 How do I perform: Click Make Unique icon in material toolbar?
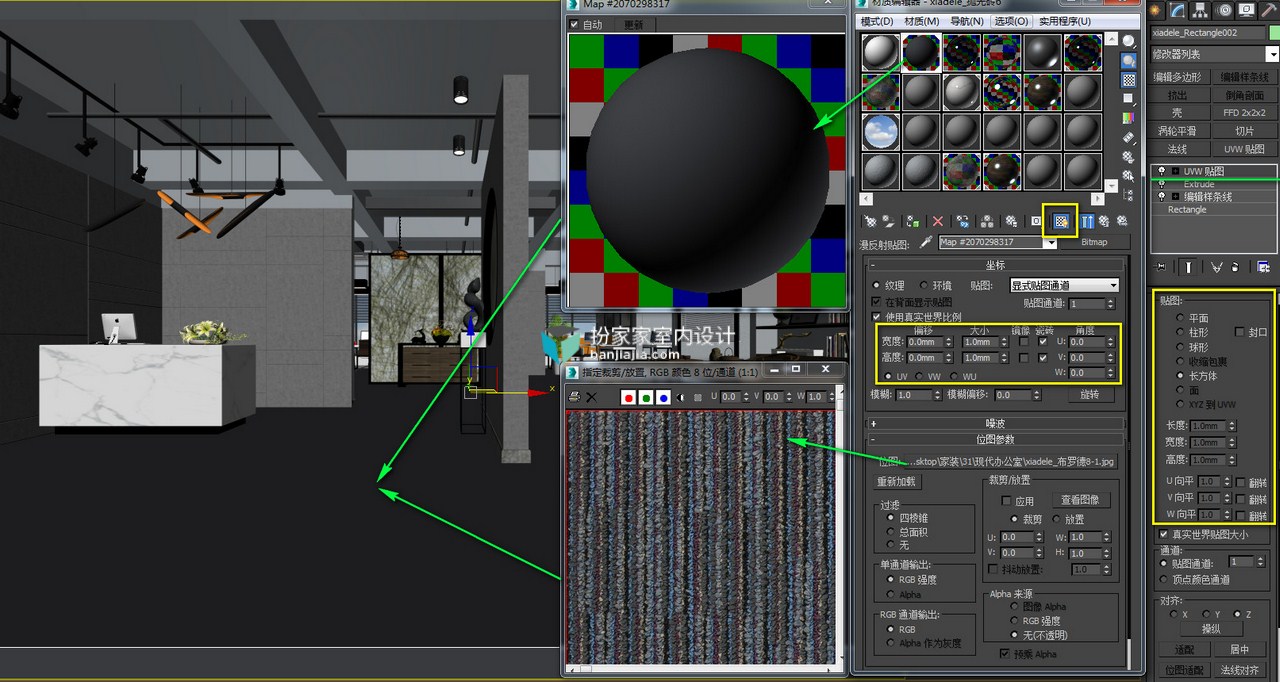pos(987,221)
